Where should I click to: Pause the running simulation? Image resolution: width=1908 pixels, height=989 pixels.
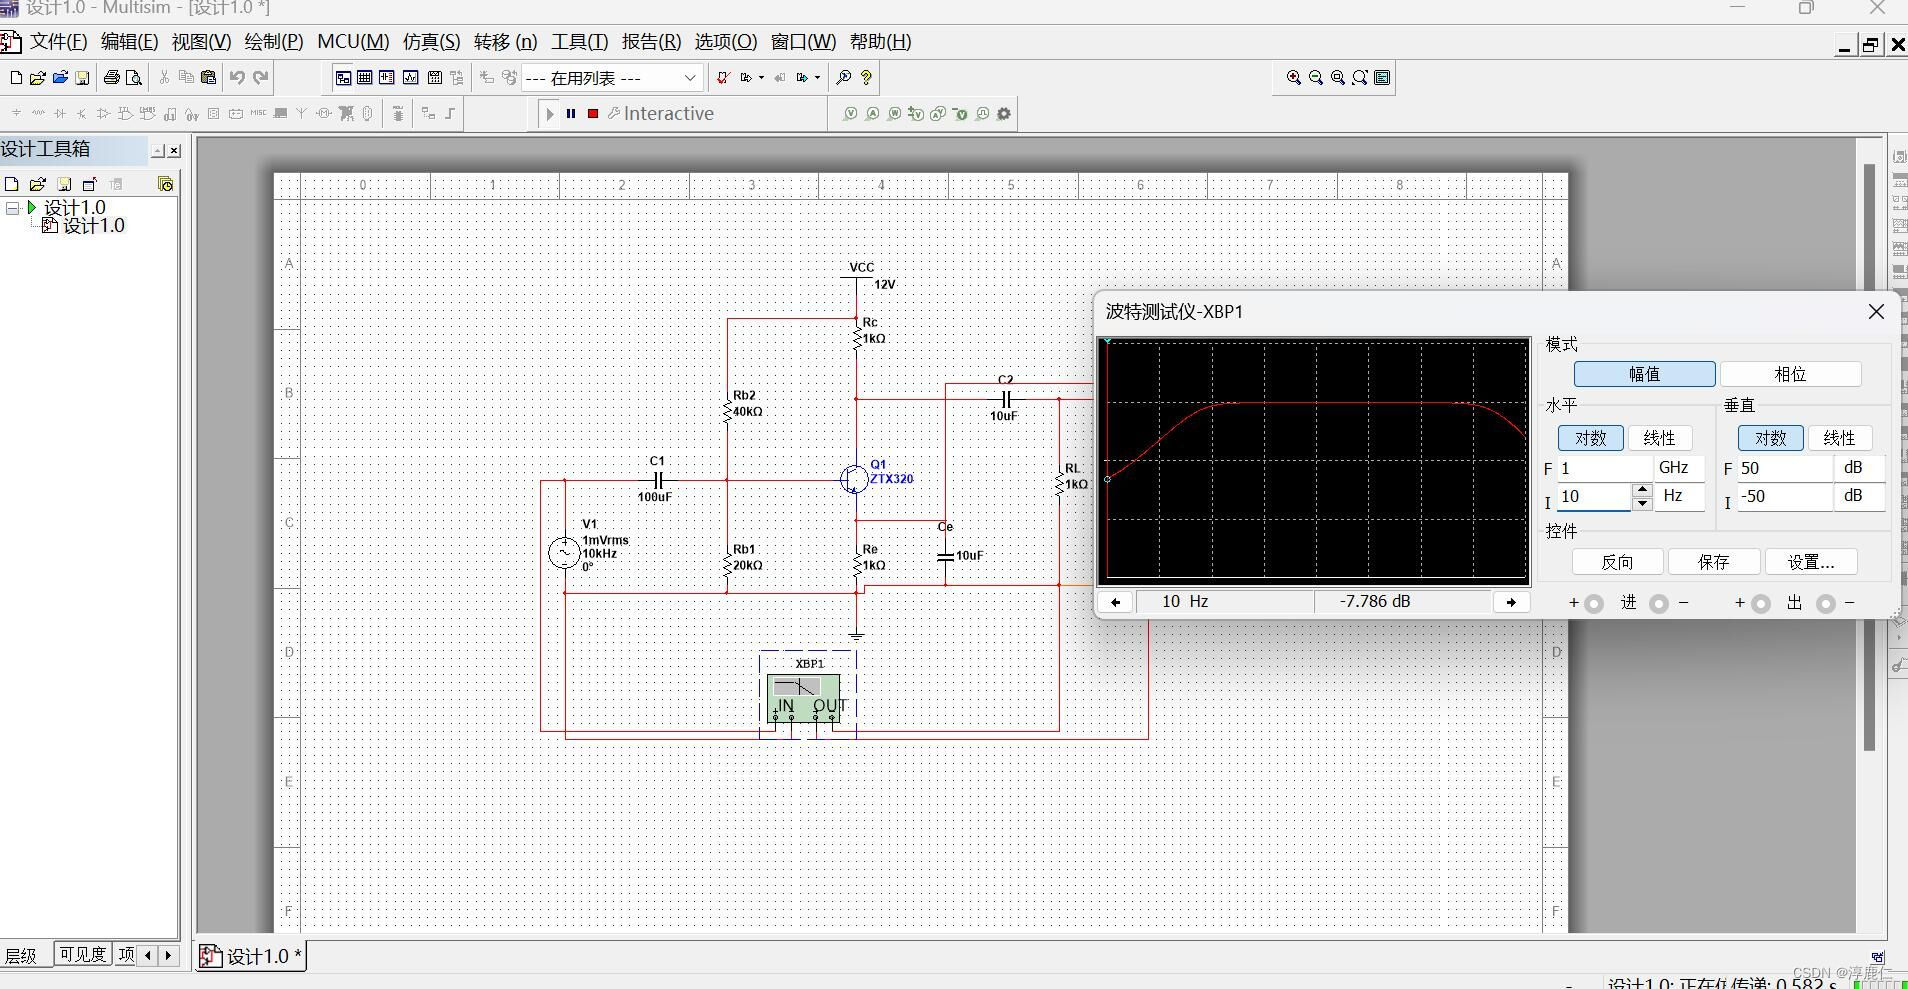(571, 114)
